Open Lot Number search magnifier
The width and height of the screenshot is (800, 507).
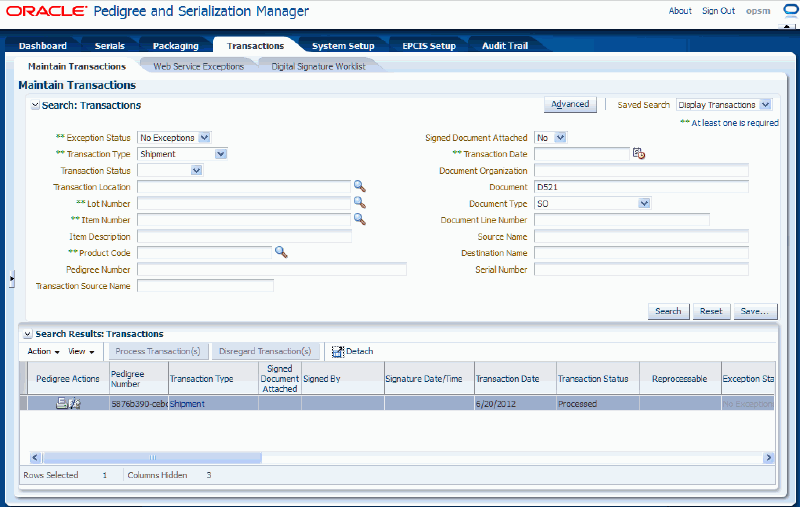click(360, 203)
